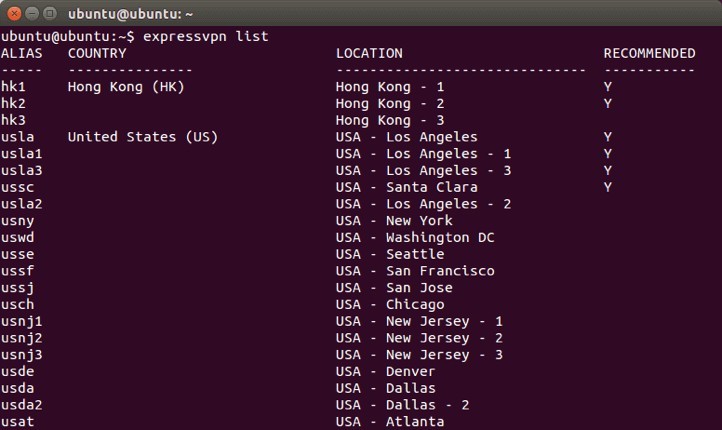Click the ALIAS column header
Viewport: 722px width, 430px height.
pos(22,53)
